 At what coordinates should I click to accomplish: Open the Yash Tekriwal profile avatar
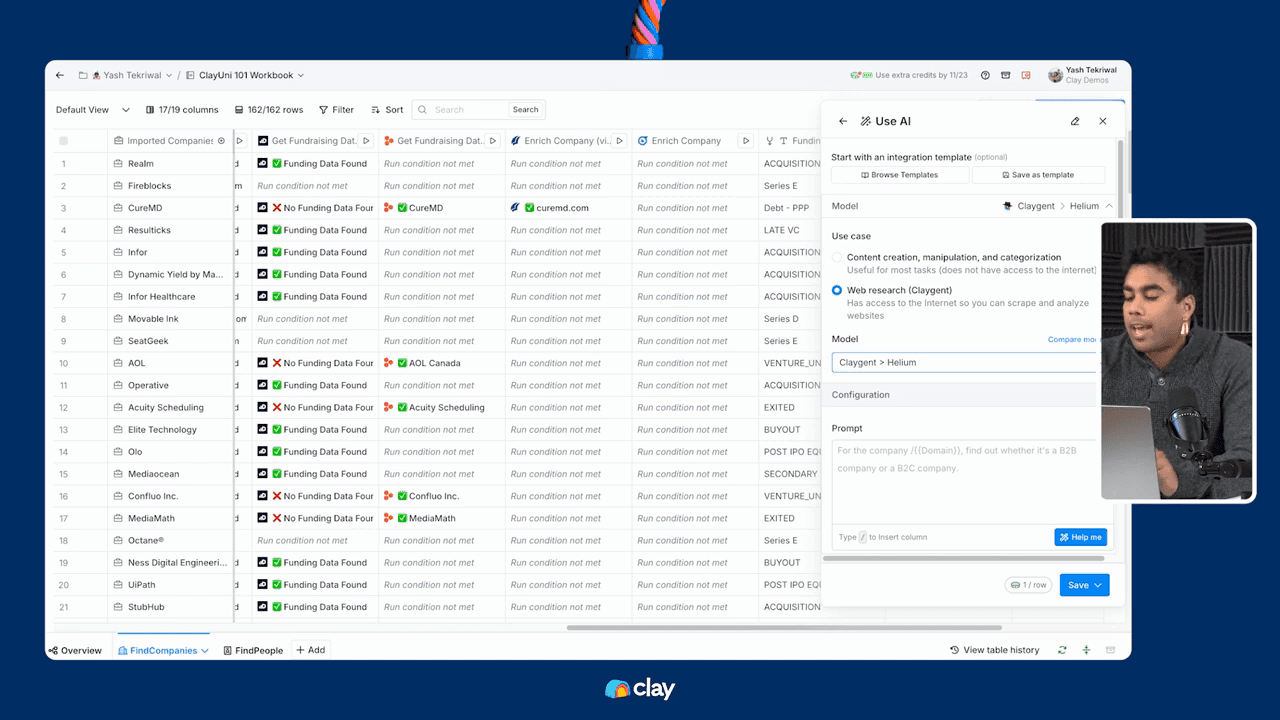click(1055, 75)
